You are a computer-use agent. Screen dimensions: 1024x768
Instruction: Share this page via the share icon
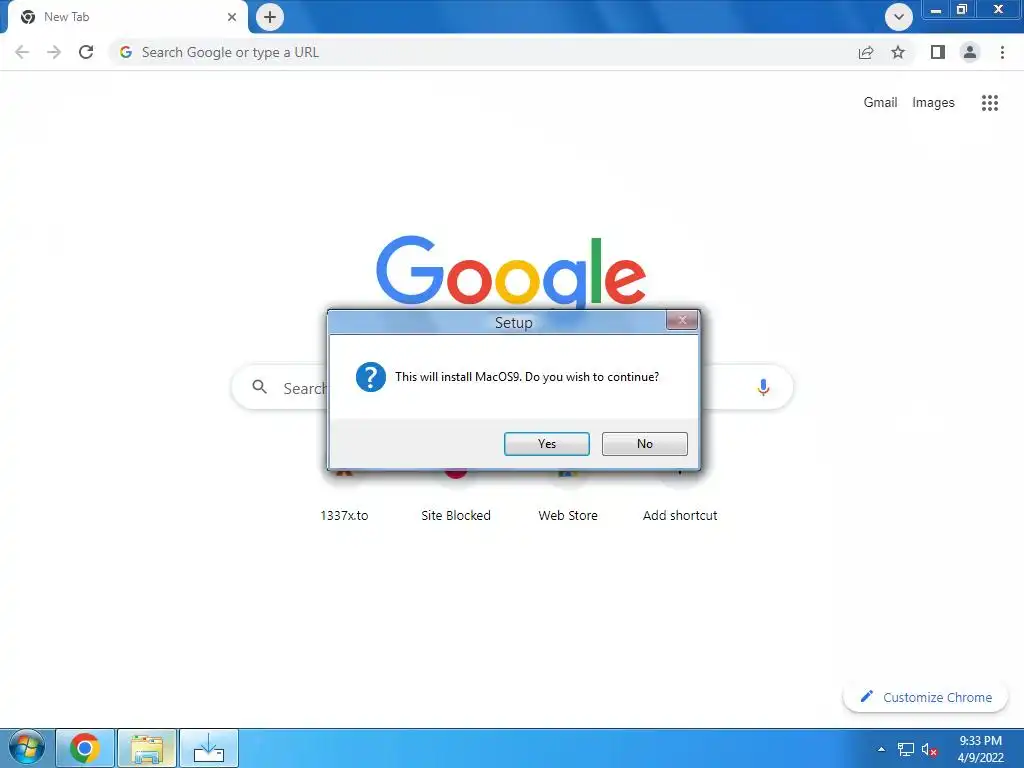pos(866,52)
